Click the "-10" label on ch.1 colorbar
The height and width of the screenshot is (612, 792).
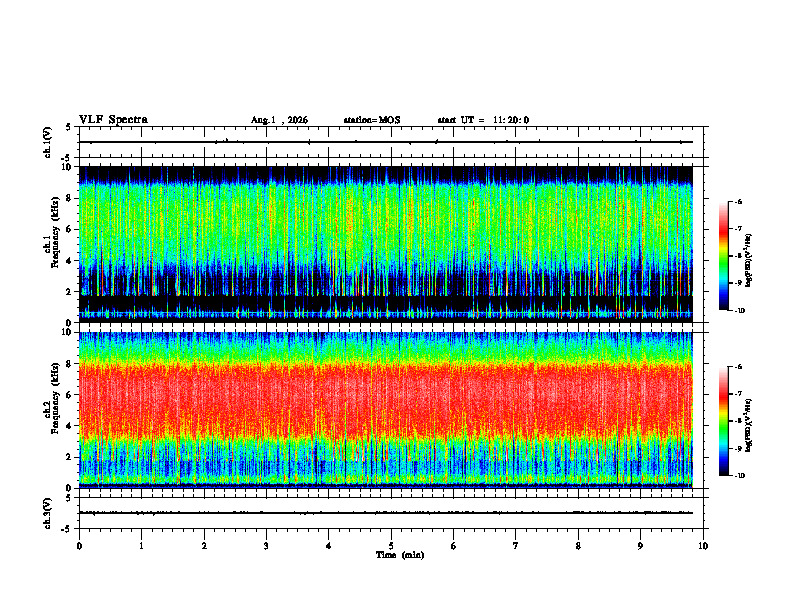point(740,311)
